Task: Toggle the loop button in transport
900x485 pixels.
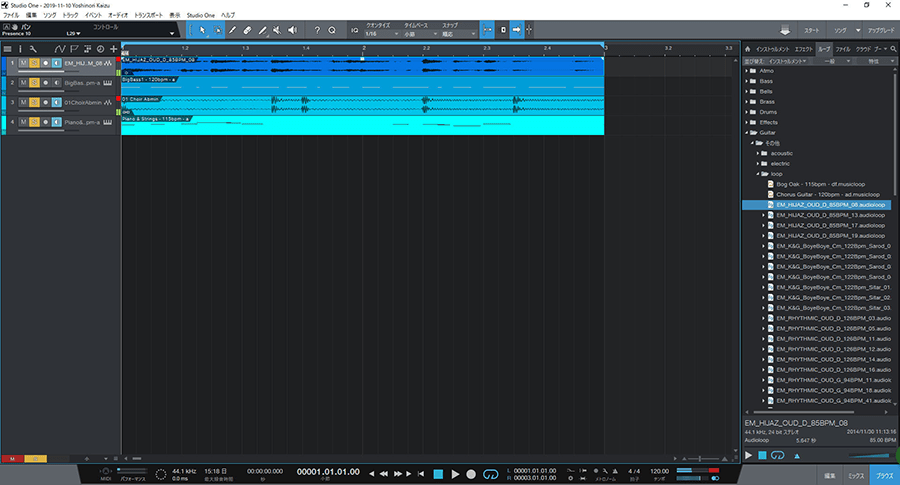Action: coord(490,473)
